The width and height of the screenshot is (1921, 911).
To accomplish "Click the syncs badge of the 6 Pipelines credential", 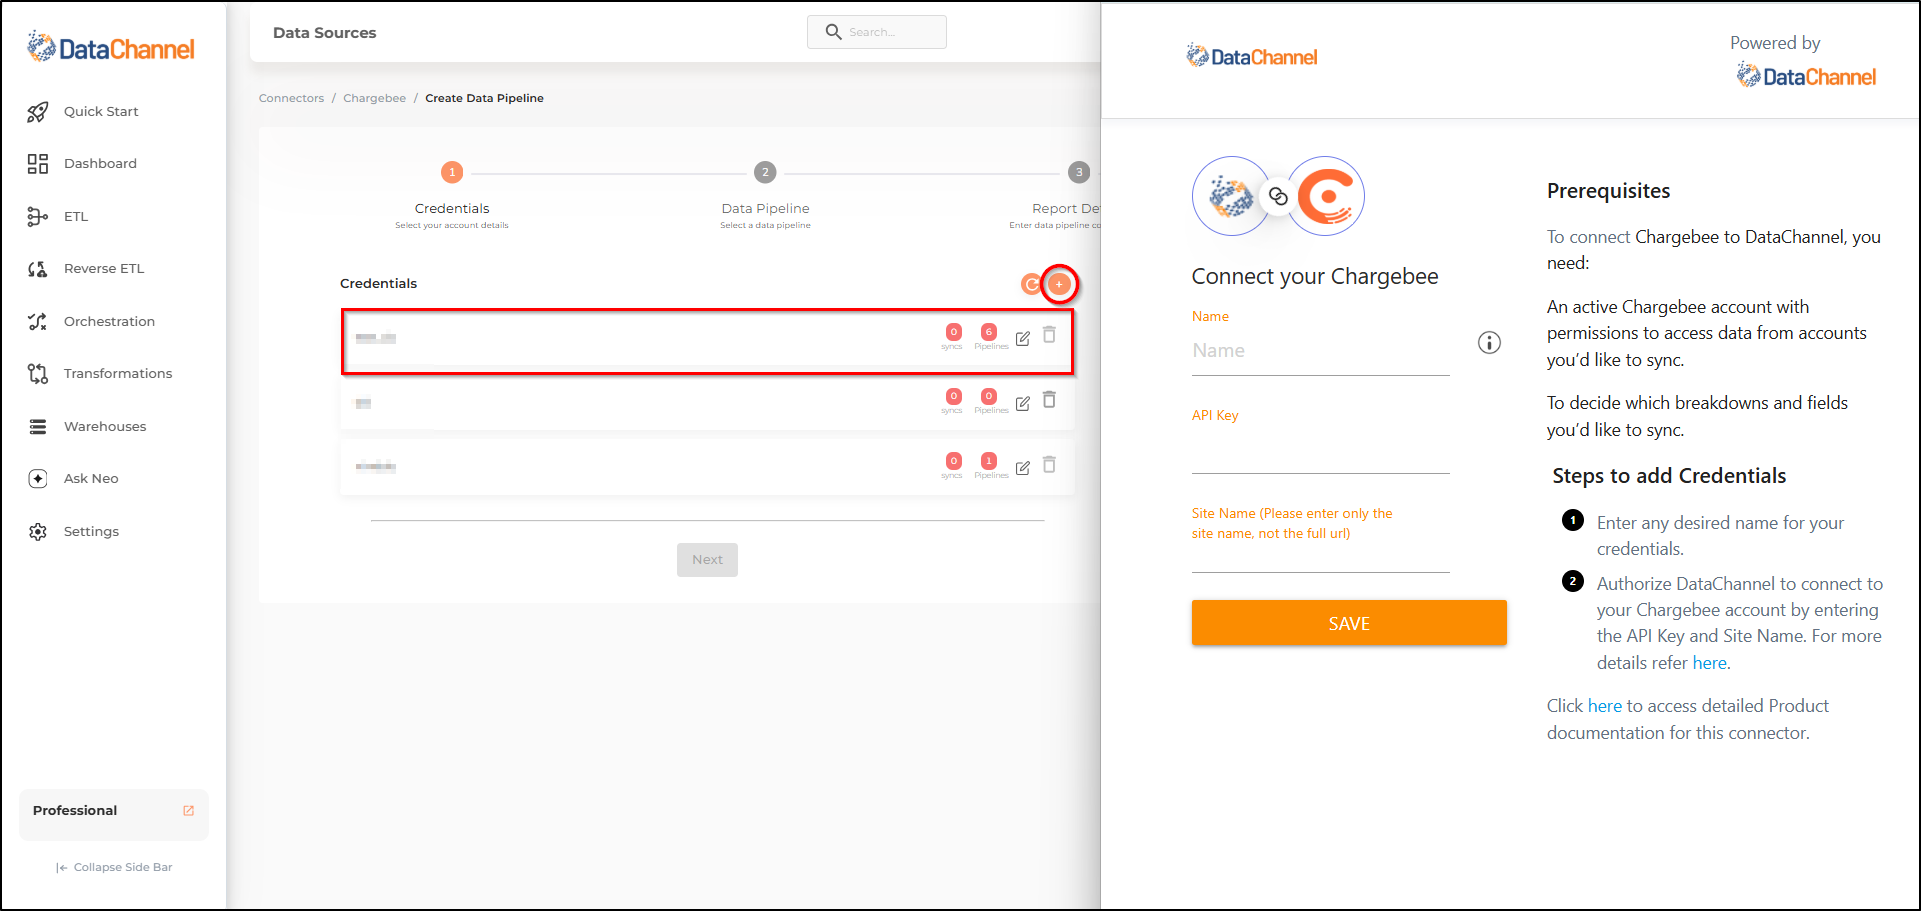I will tap(953, 332).
